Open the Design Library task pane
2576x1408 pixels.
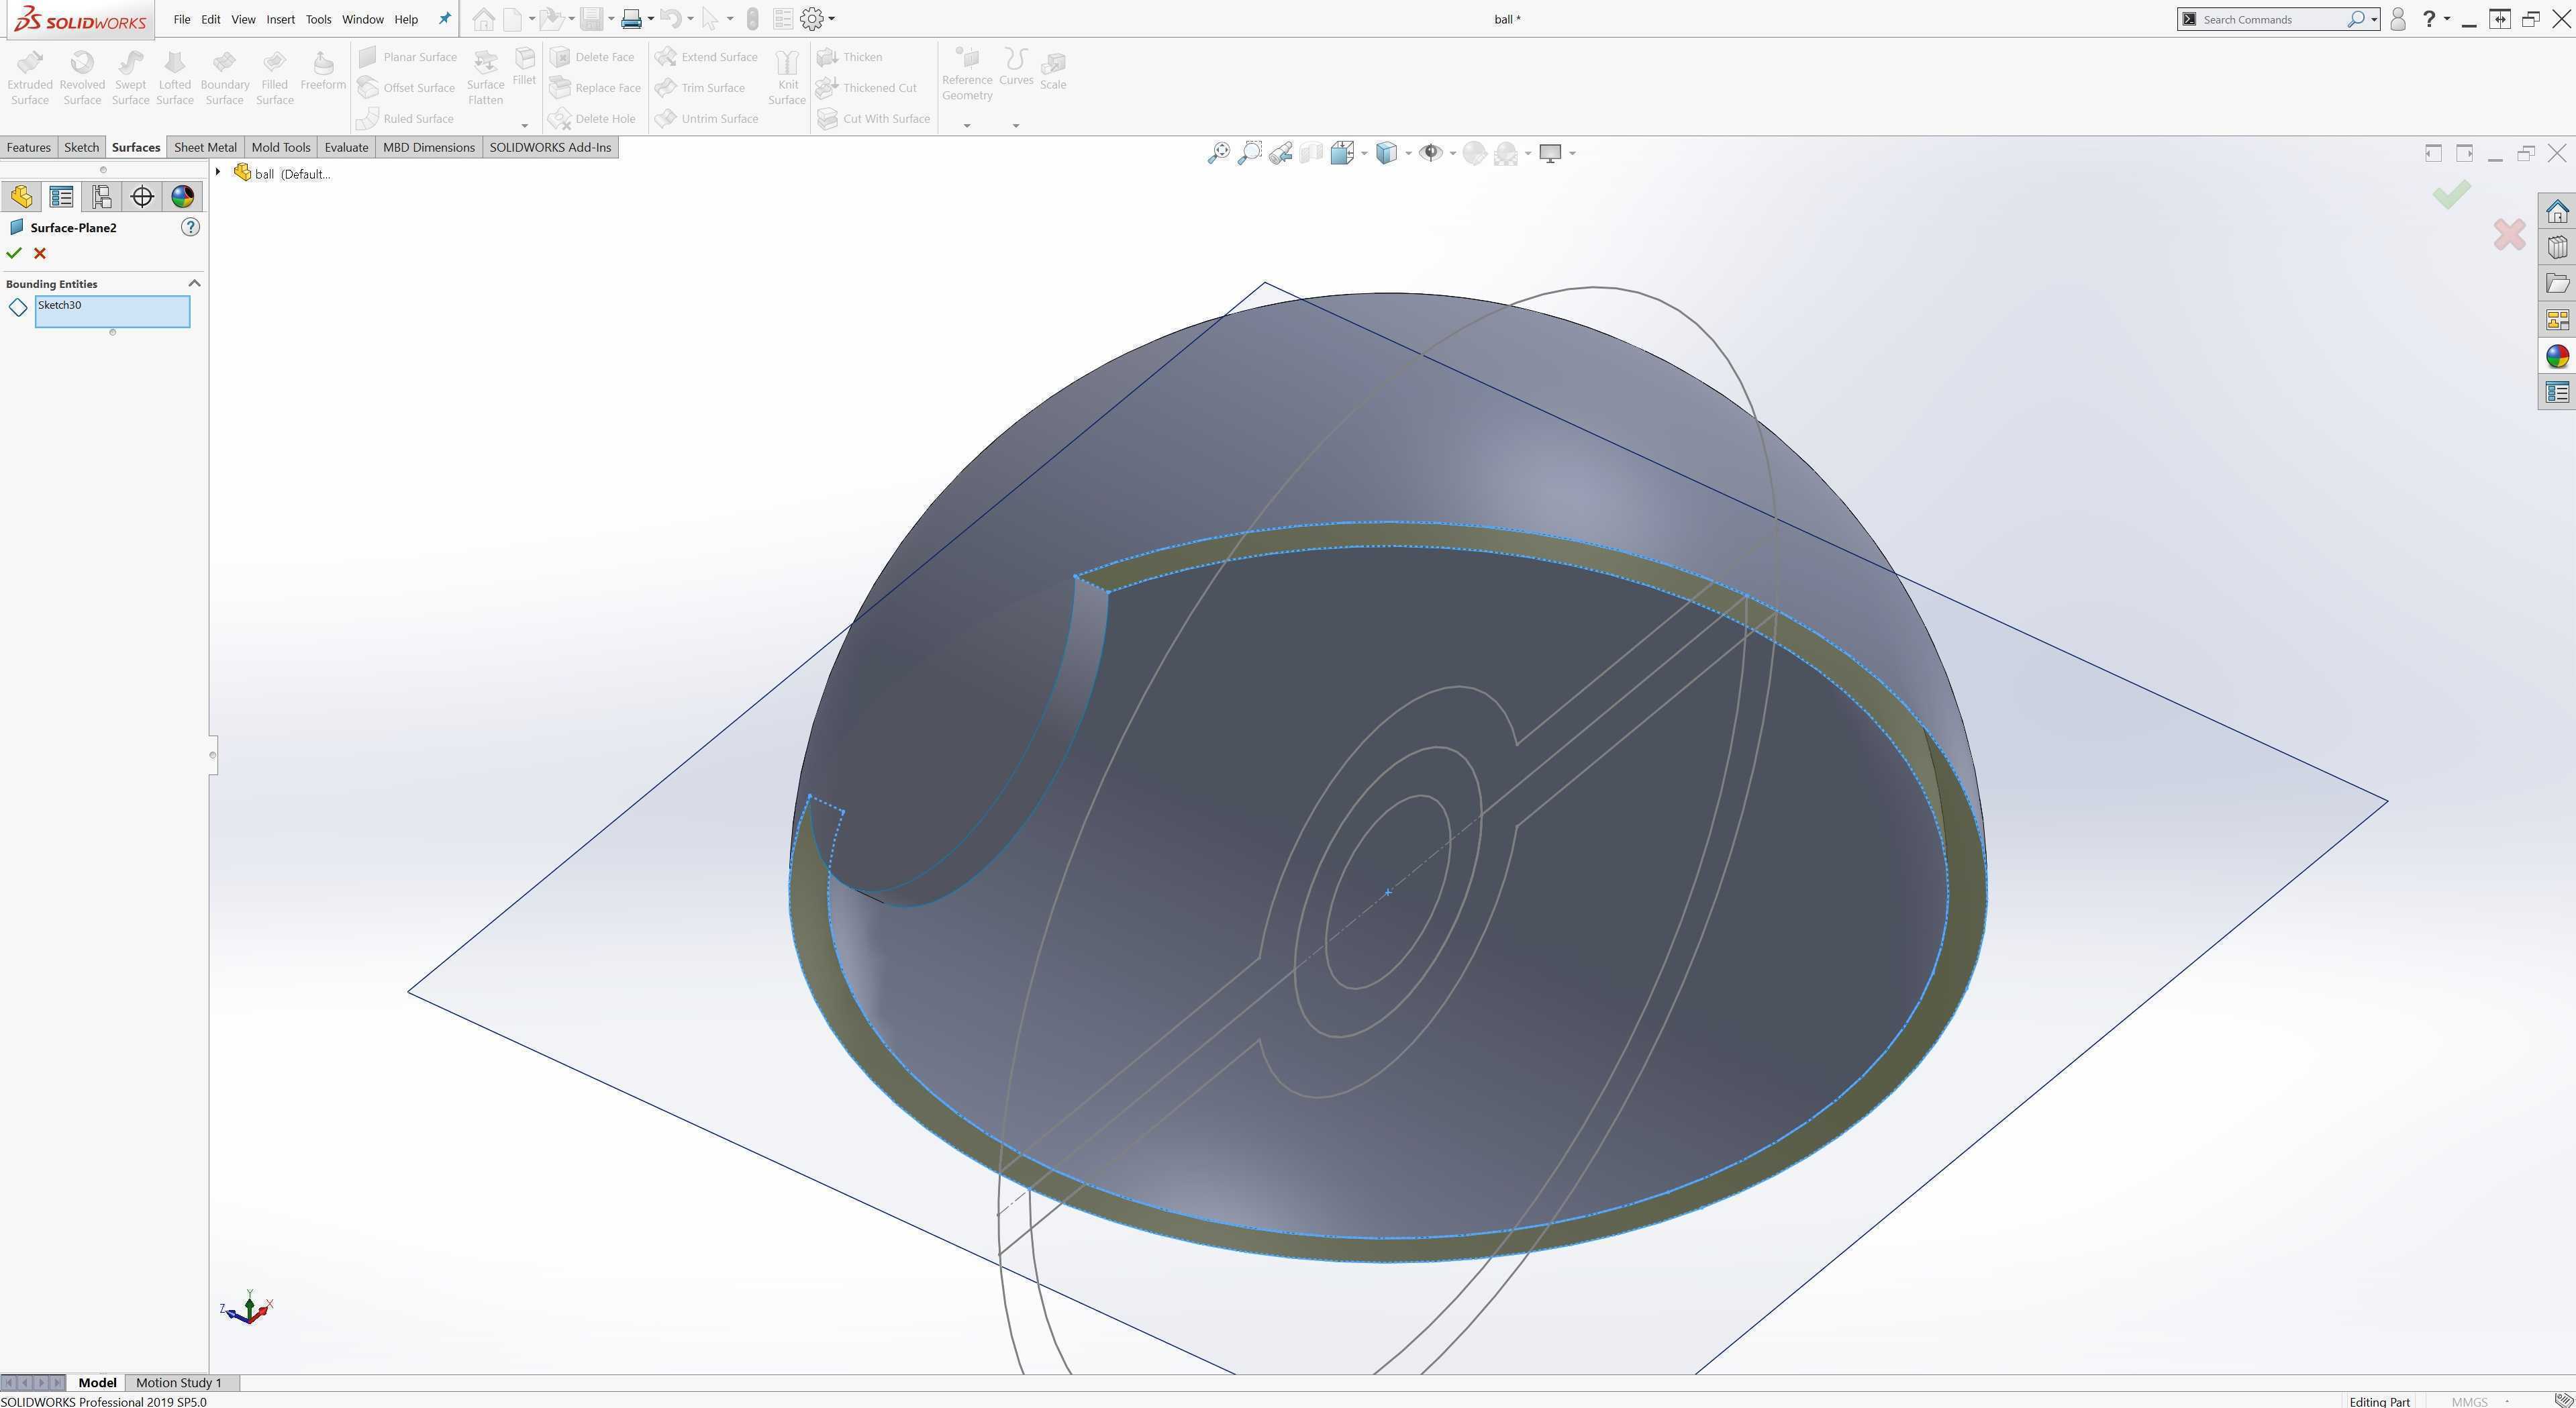tap(2557, 247)
